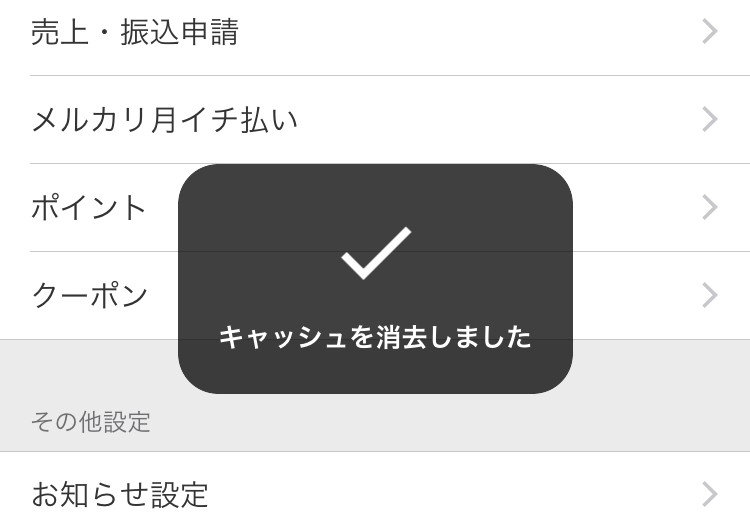Open お知らせ設定 notification settings
Image resolution: width=750 pixels, height=526 pixels.
click(x=120, y=494)
